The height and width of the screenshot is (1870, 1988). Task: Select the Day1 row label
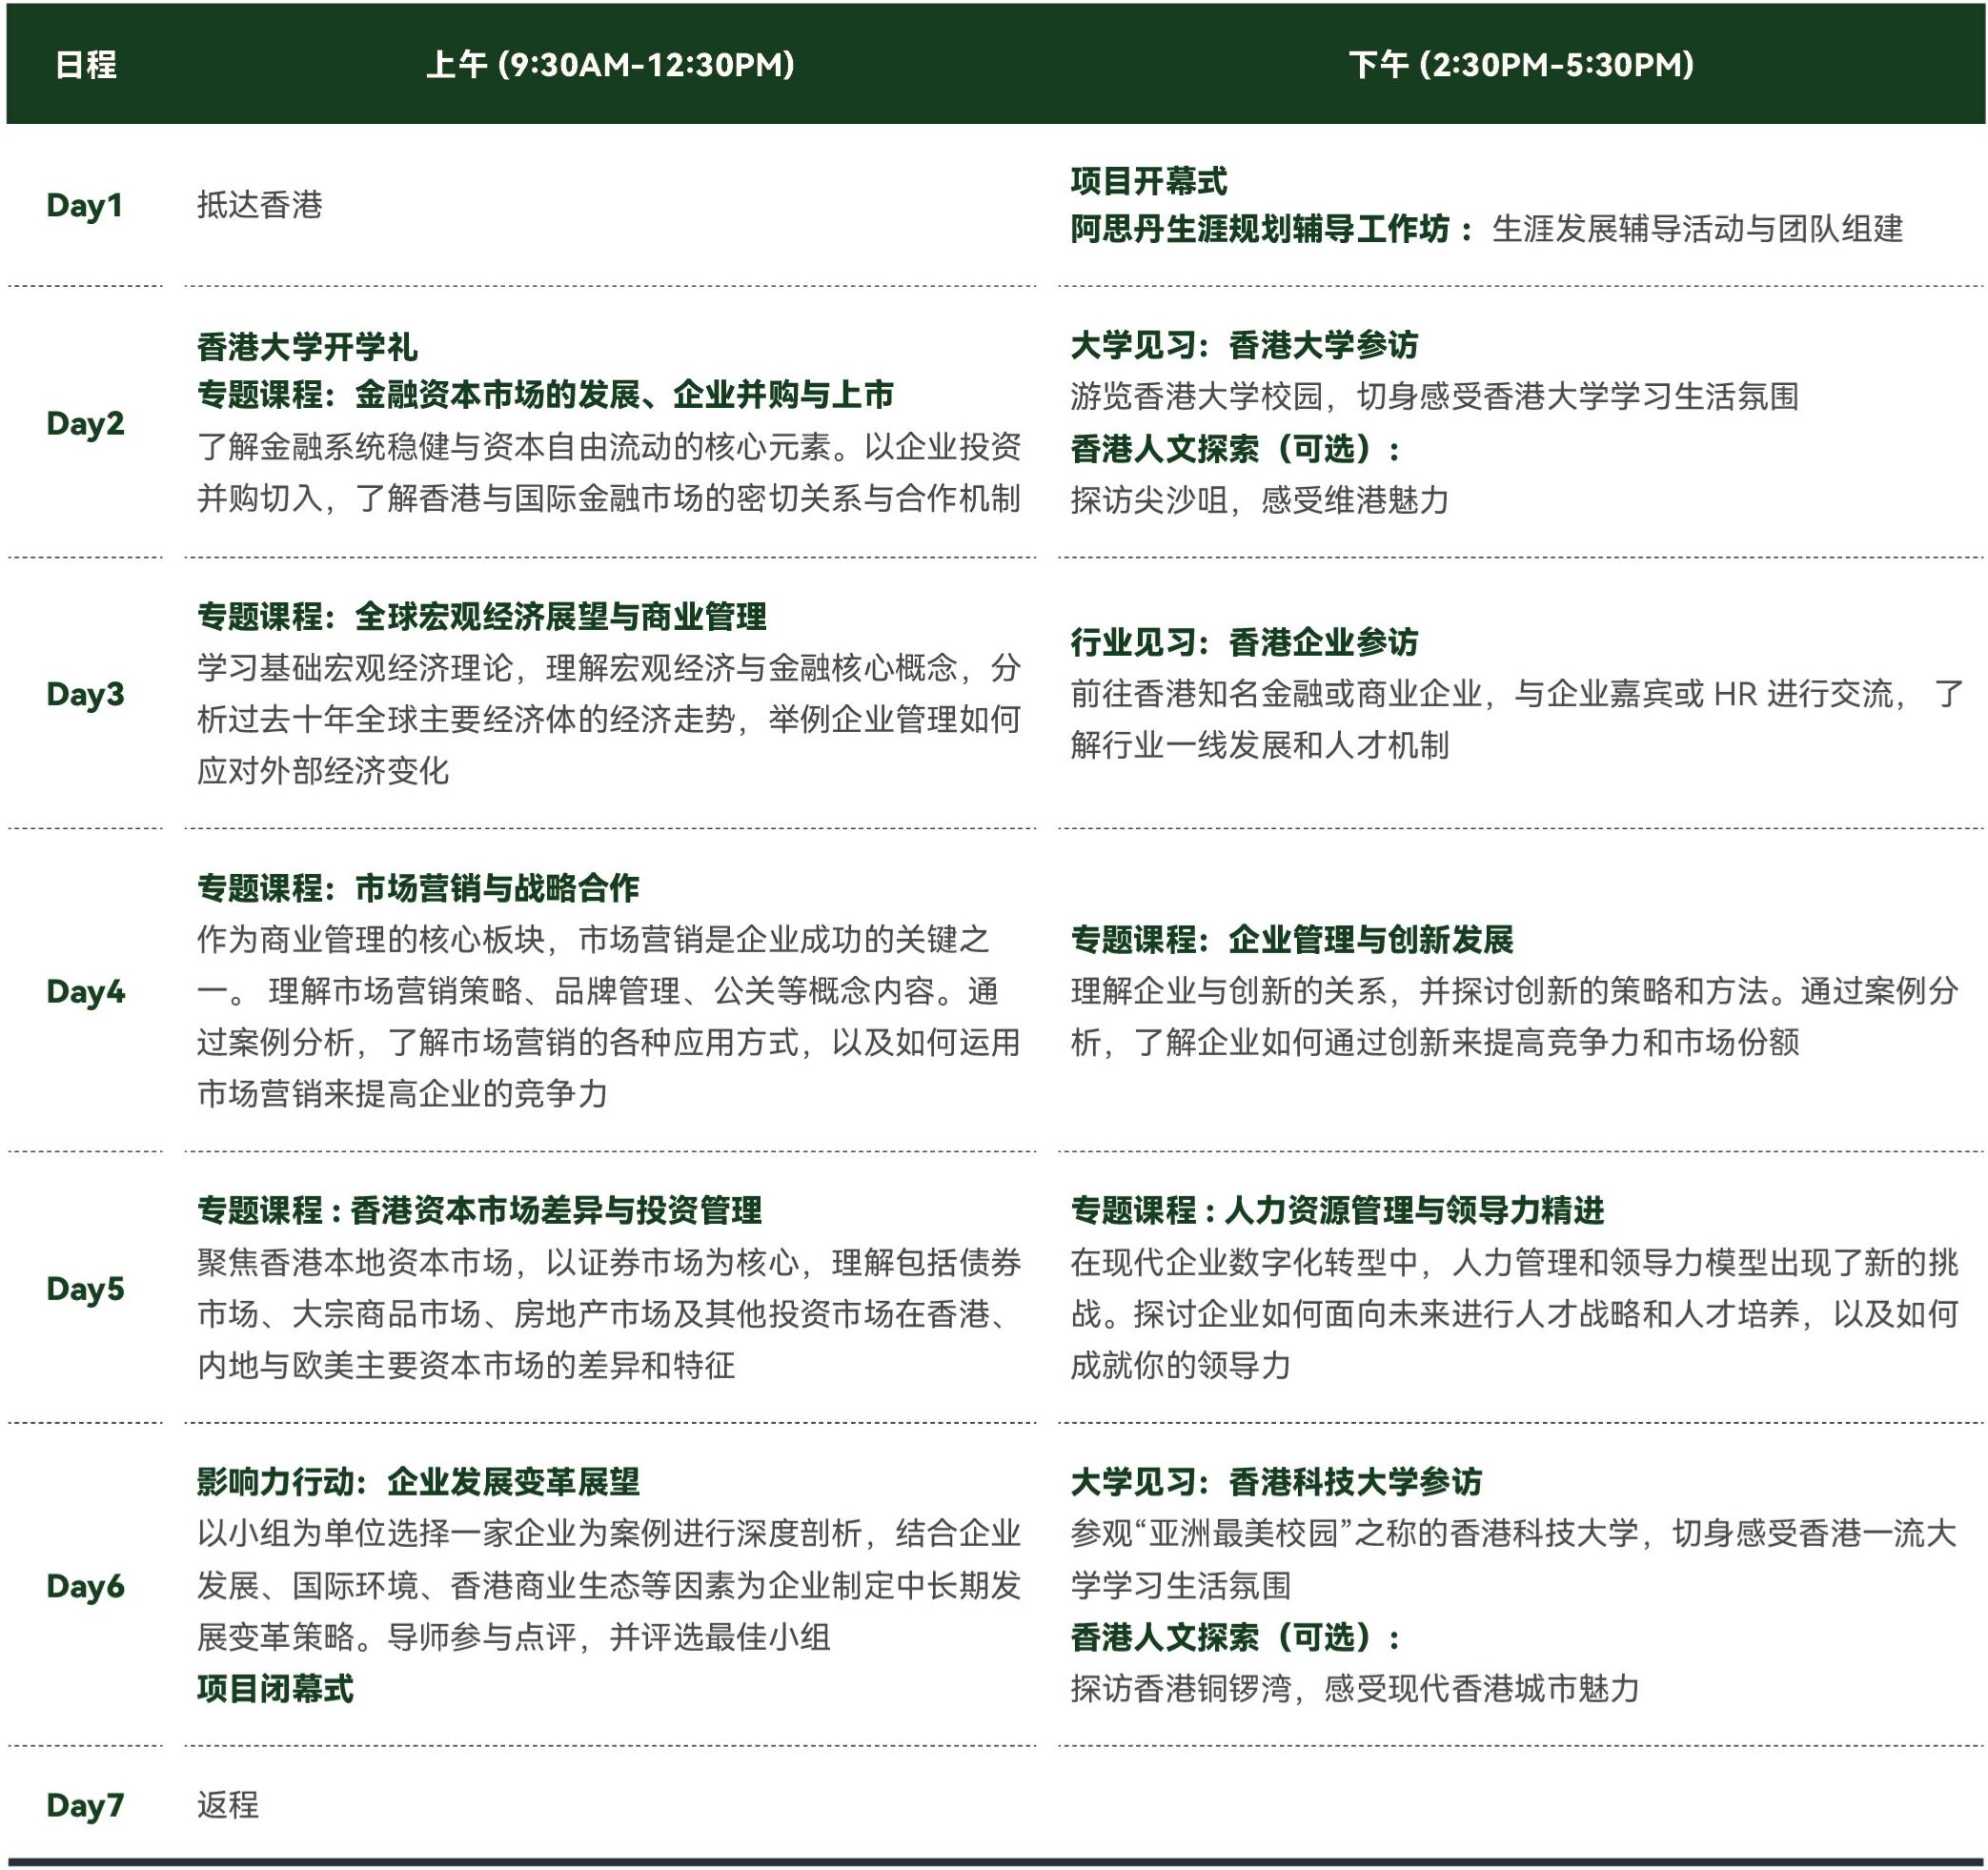[85, 205]
